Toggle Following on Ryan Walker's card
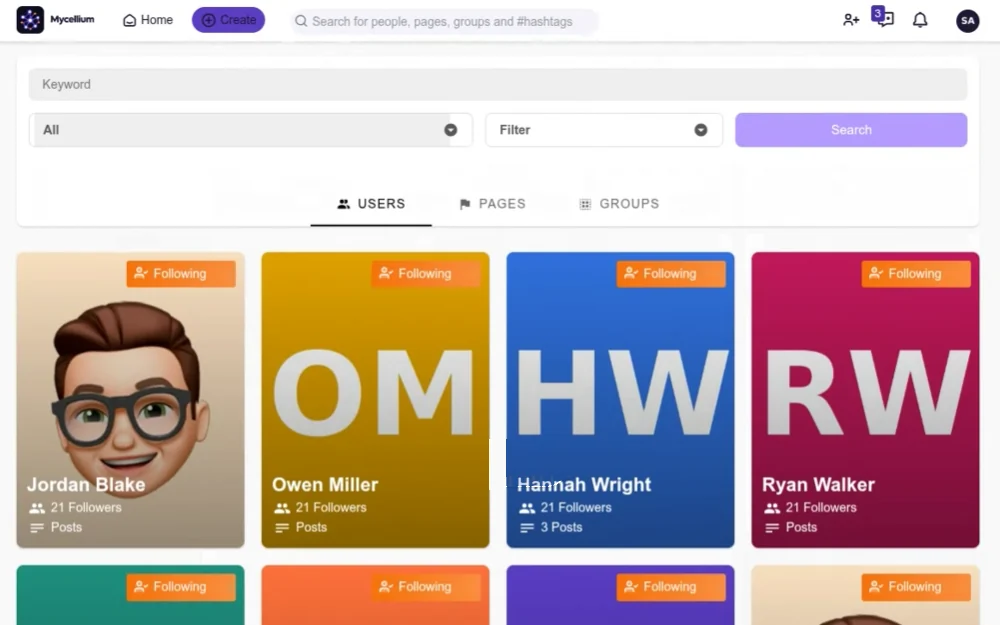The height and width of the screenshot is (625, 1000). pos(916,274)
